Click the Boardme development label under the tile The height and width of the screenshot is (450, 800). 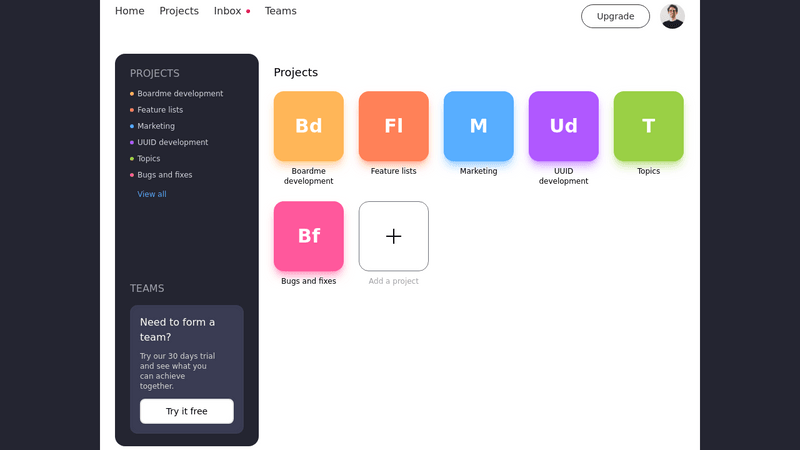pos(309,176)
